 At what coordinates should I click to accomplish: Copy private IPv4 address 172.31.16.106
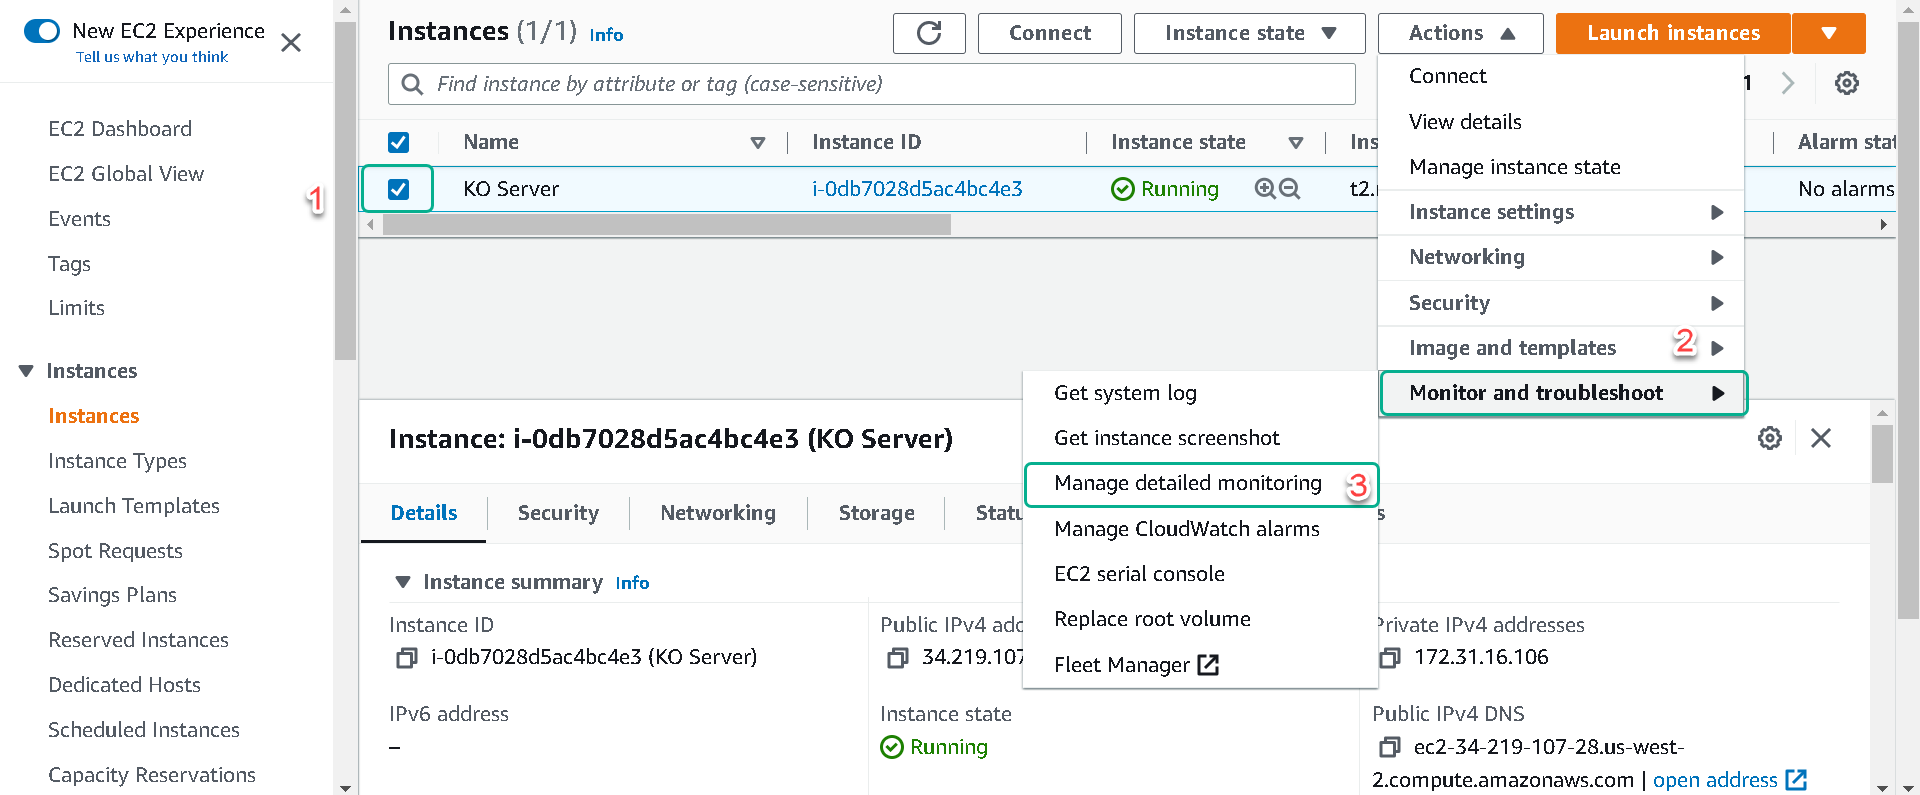(x=1389, y=658)
